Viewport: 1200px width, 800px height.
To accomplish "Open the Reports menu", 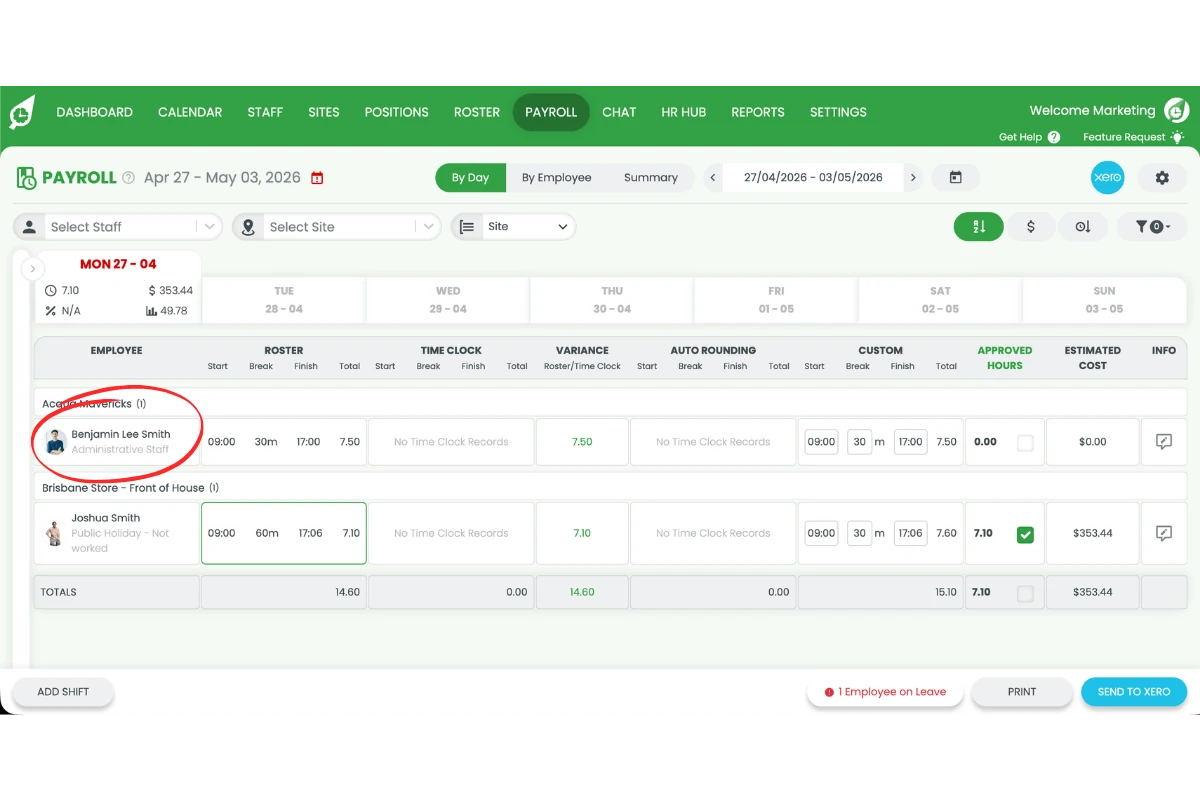I will tap(758, 112).
